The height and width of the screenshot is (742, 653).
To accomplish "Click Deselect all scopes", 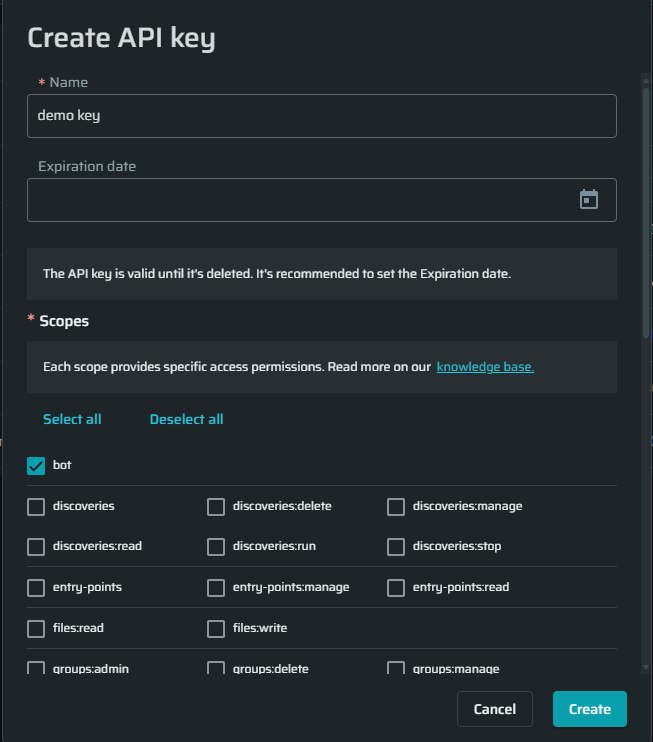I will [186, 419].
